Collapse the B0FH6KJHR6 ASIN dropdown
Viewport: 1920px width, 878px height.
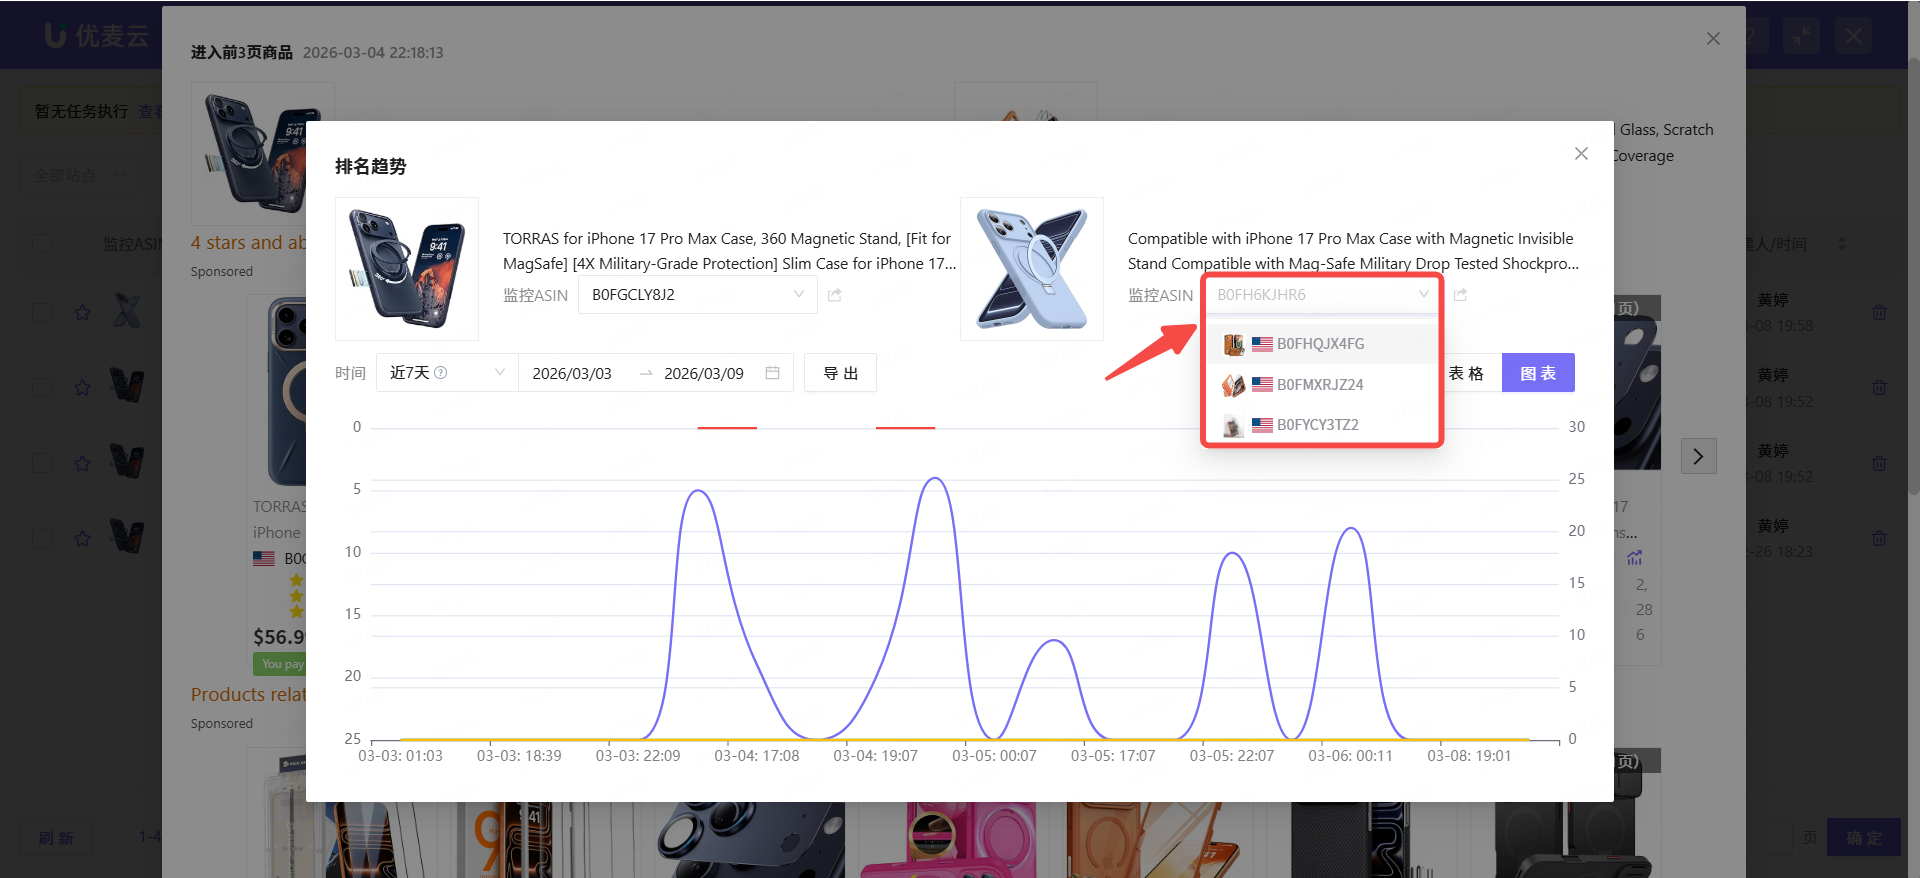pyautogui.click(x=1422, y=295)
